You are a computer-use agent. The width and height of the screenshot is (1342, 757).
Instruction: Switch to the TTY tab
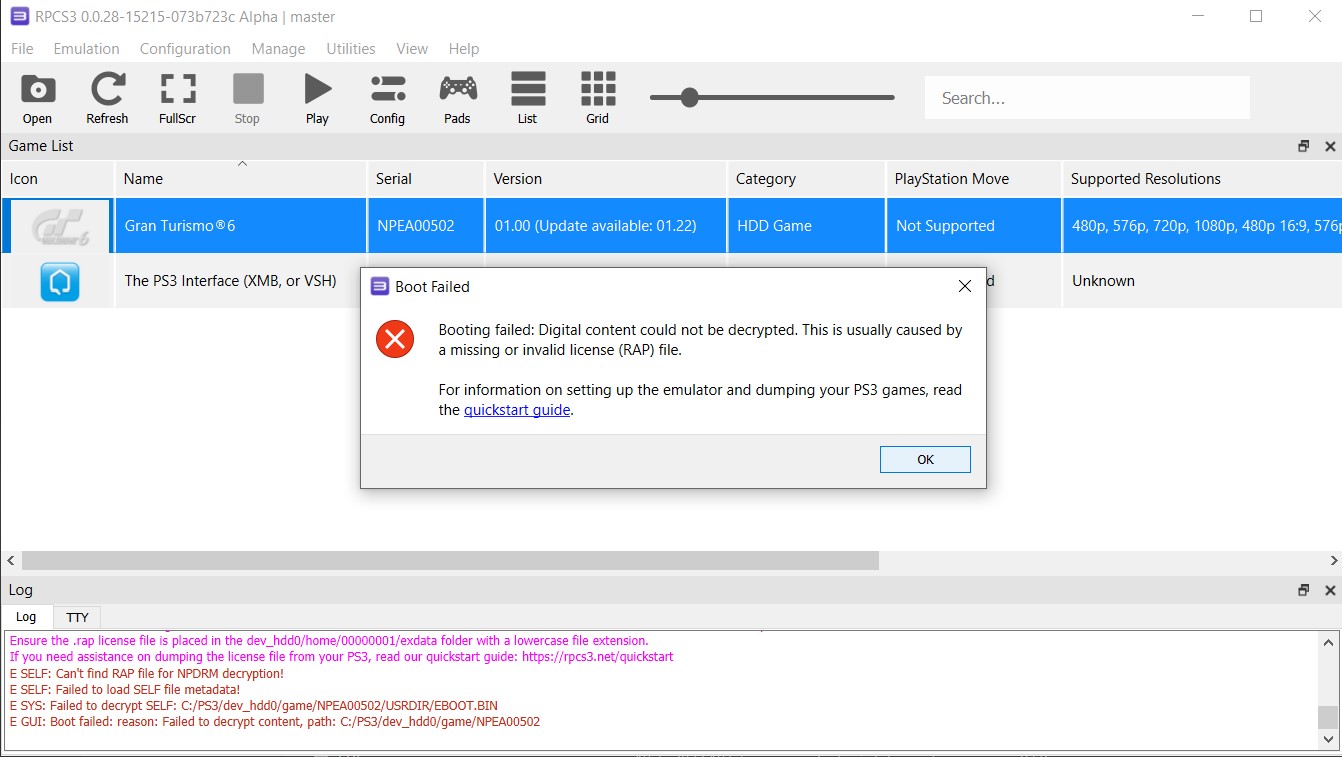coord(77,617)
